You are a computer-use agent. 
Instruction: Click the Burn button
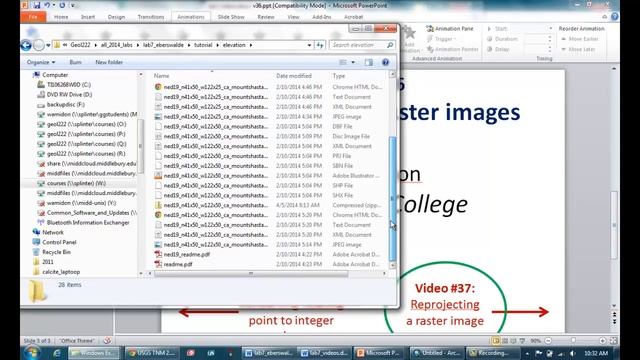point(76,62)
